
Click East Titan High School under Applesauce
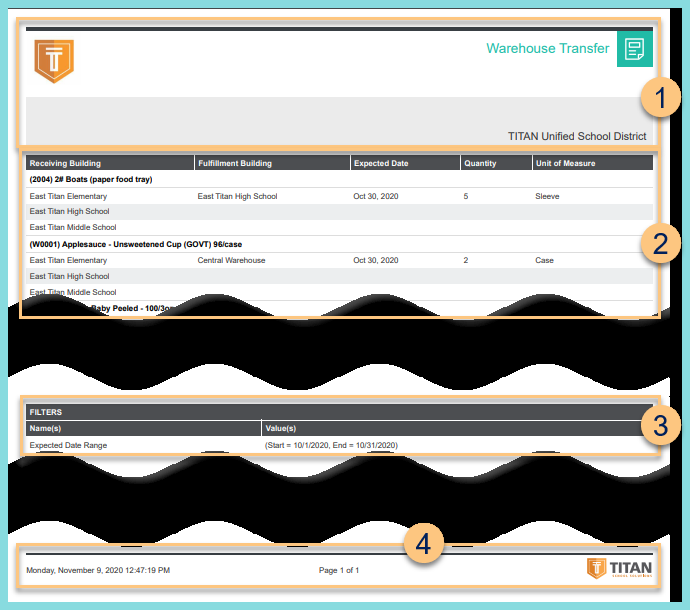[x=69, y=276]
